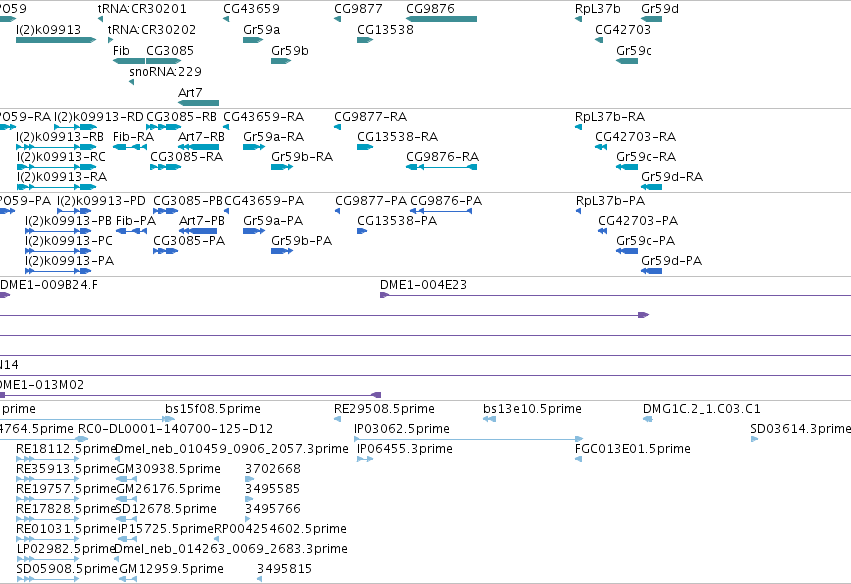851x584 pixels.
Task: Select the l(2)k09913-RC transcript
Action: [x=56, y=167]
